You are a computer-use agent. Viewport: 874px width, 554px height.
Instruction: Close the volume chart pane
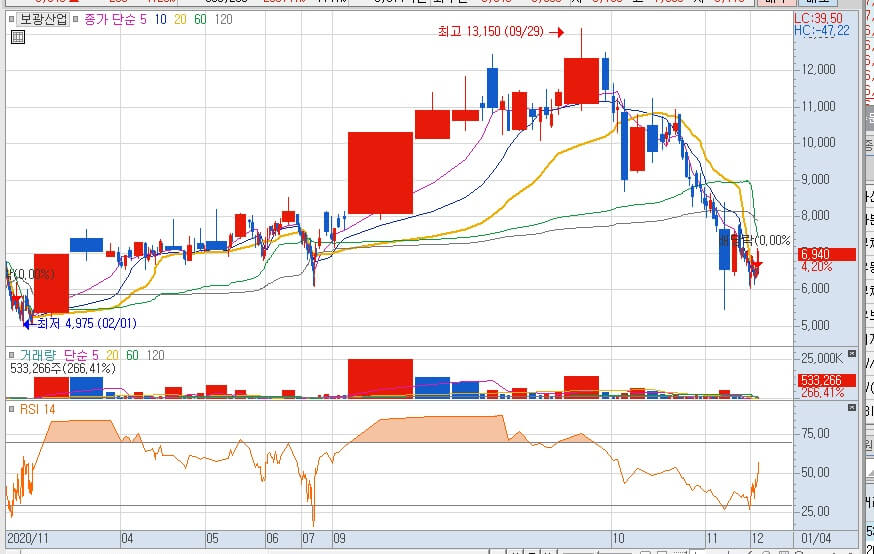[x=852, y=354]
